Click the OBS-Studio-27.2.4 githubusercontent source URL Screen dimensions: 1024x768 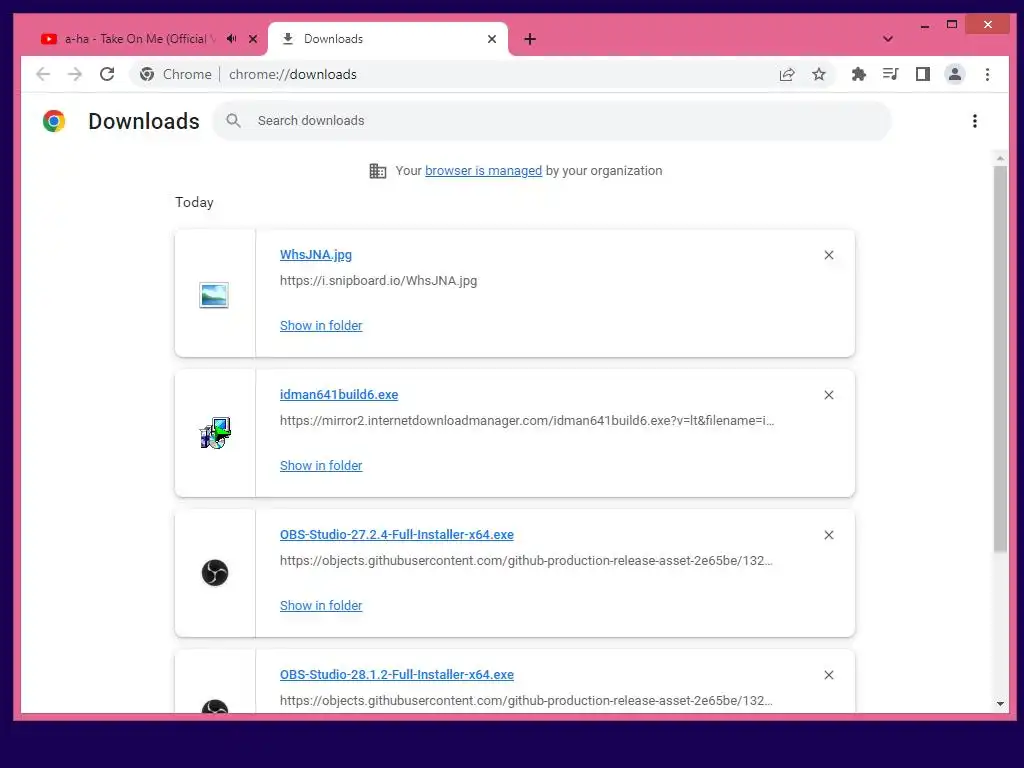pyautogui.click(x=526, y=560)
